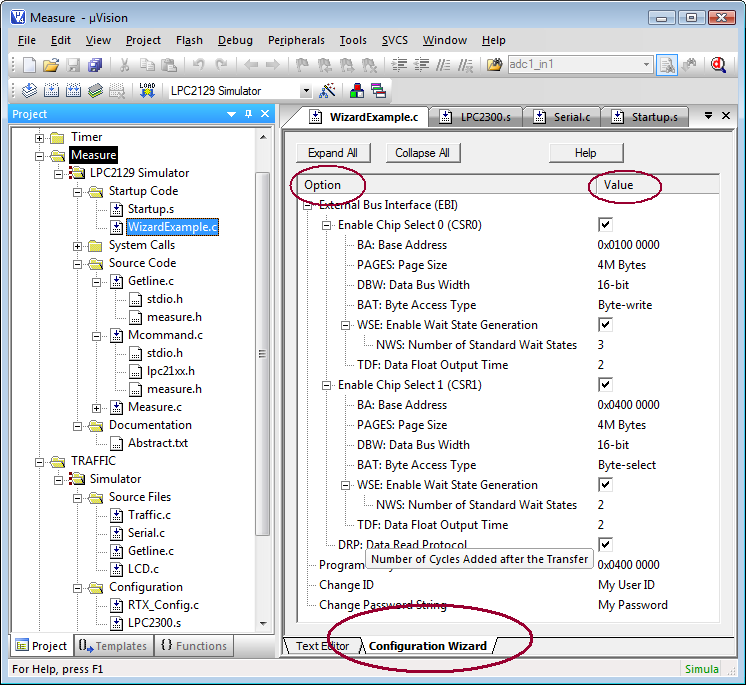Click the Open file folder icon
Screen dimensions: 746x685
[51, 65]
